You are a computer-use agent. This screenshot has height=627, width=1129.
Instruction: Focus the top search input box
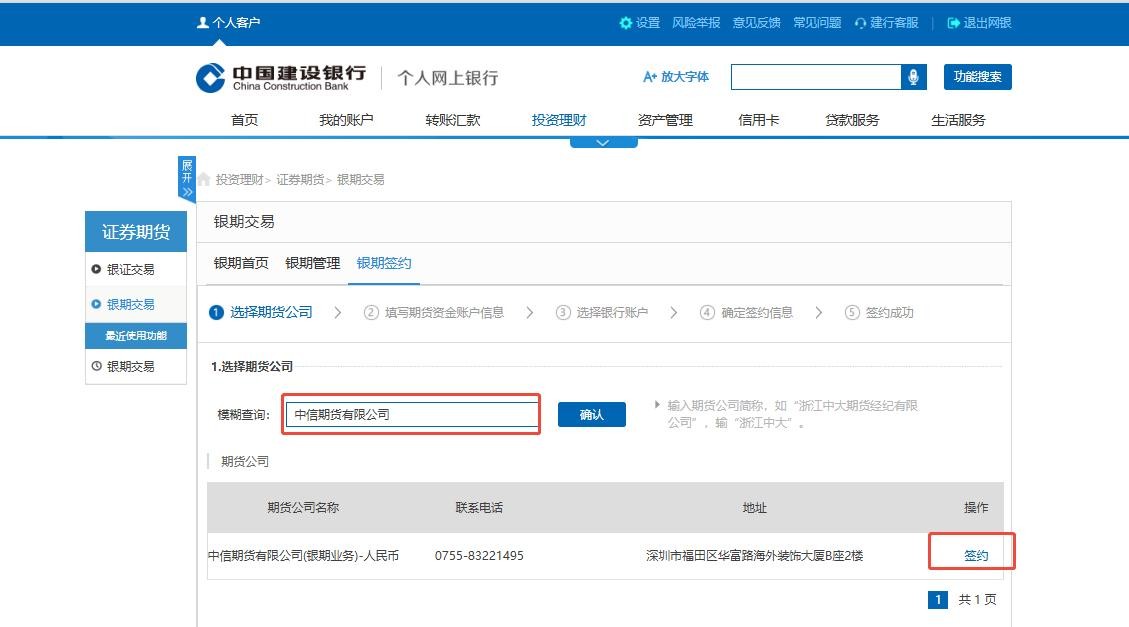pyautogui.click(x=816, y=77)
